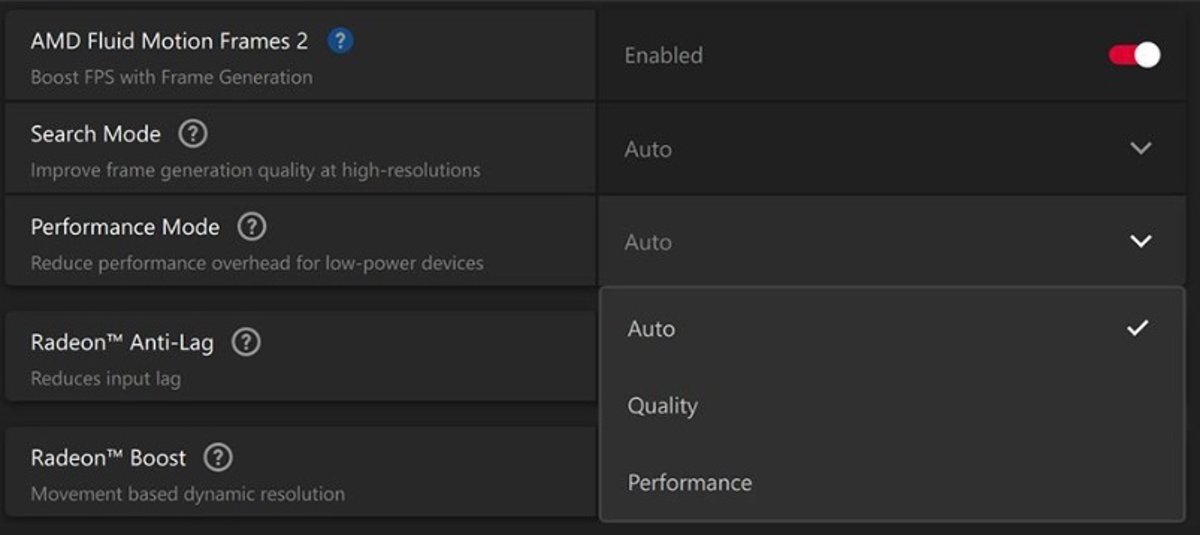Viewport: 1200px width, 535px height.
Task: Click the Performance Mode Auto value field
Action: coord(880,242)
